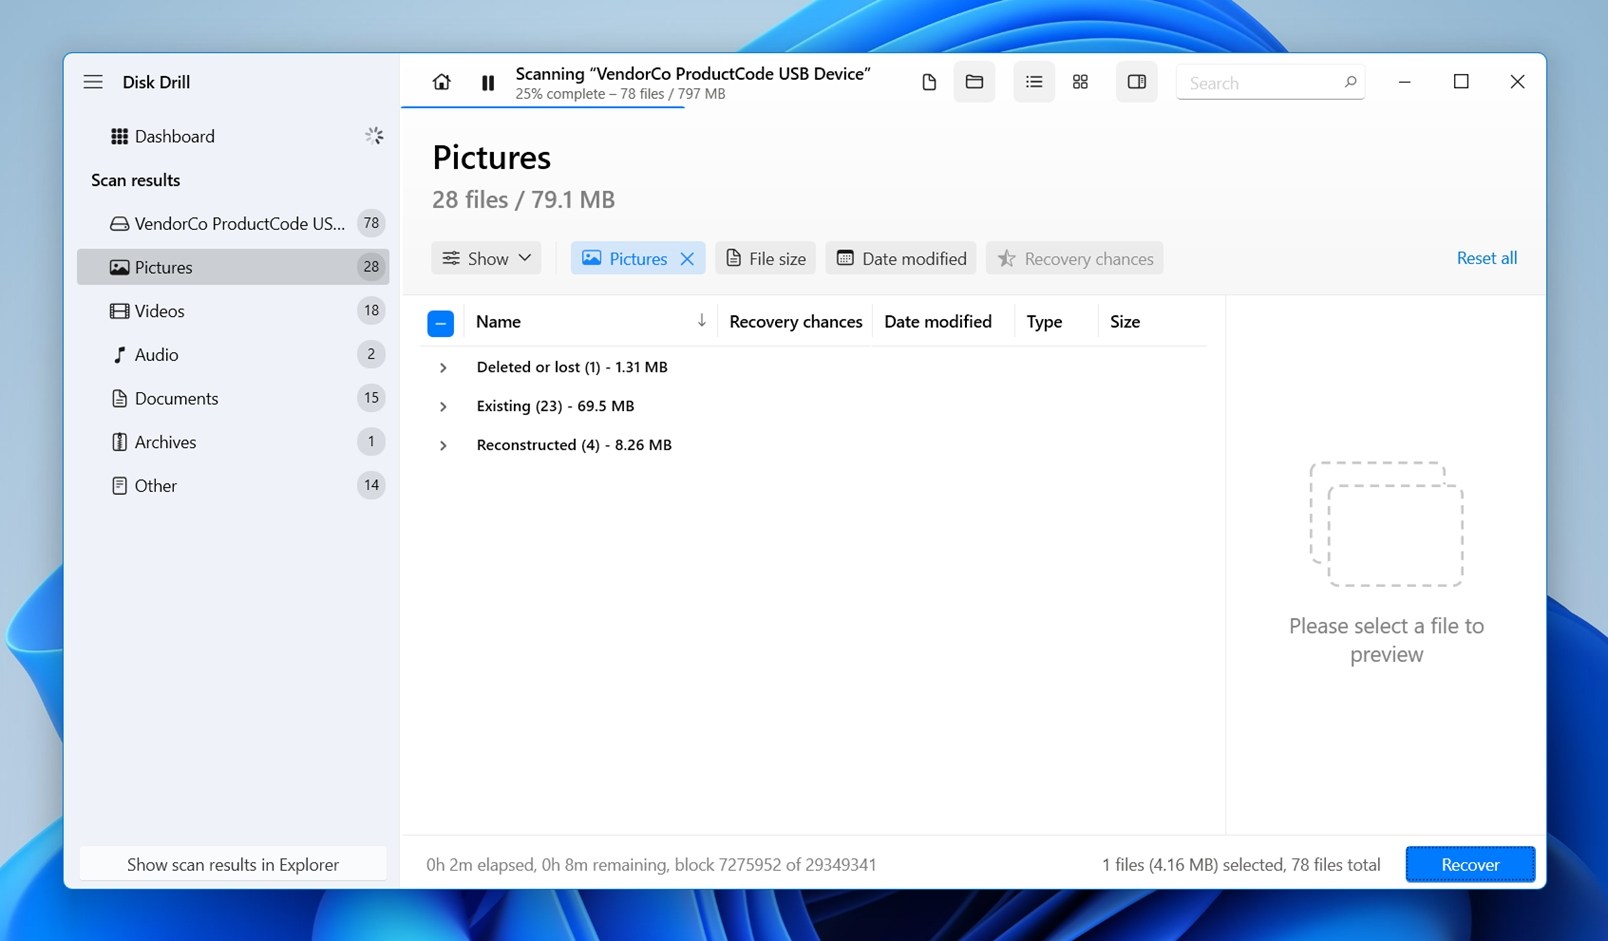Toggle the preview panel icon
The height and width of the screenshot is (941, 1608).
1136,82
